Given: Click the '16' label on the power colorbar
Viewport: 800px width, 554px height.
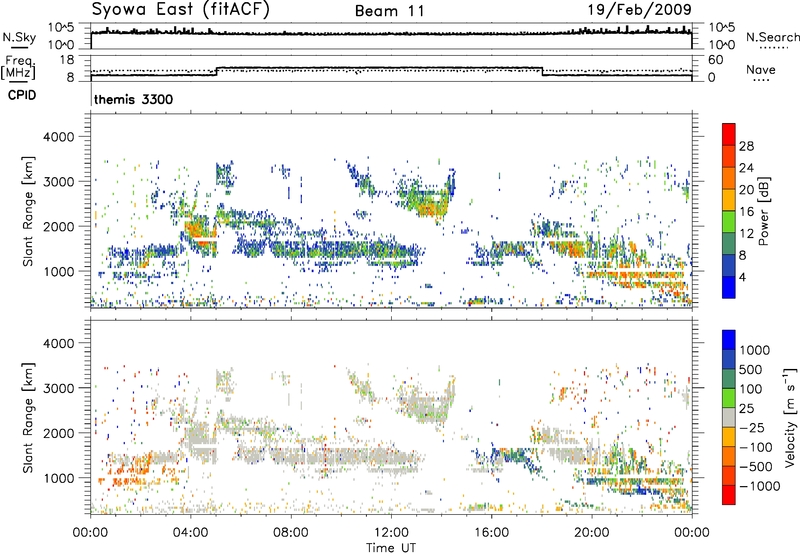Looking at the screenshot, I should click(x=746, y=212).
